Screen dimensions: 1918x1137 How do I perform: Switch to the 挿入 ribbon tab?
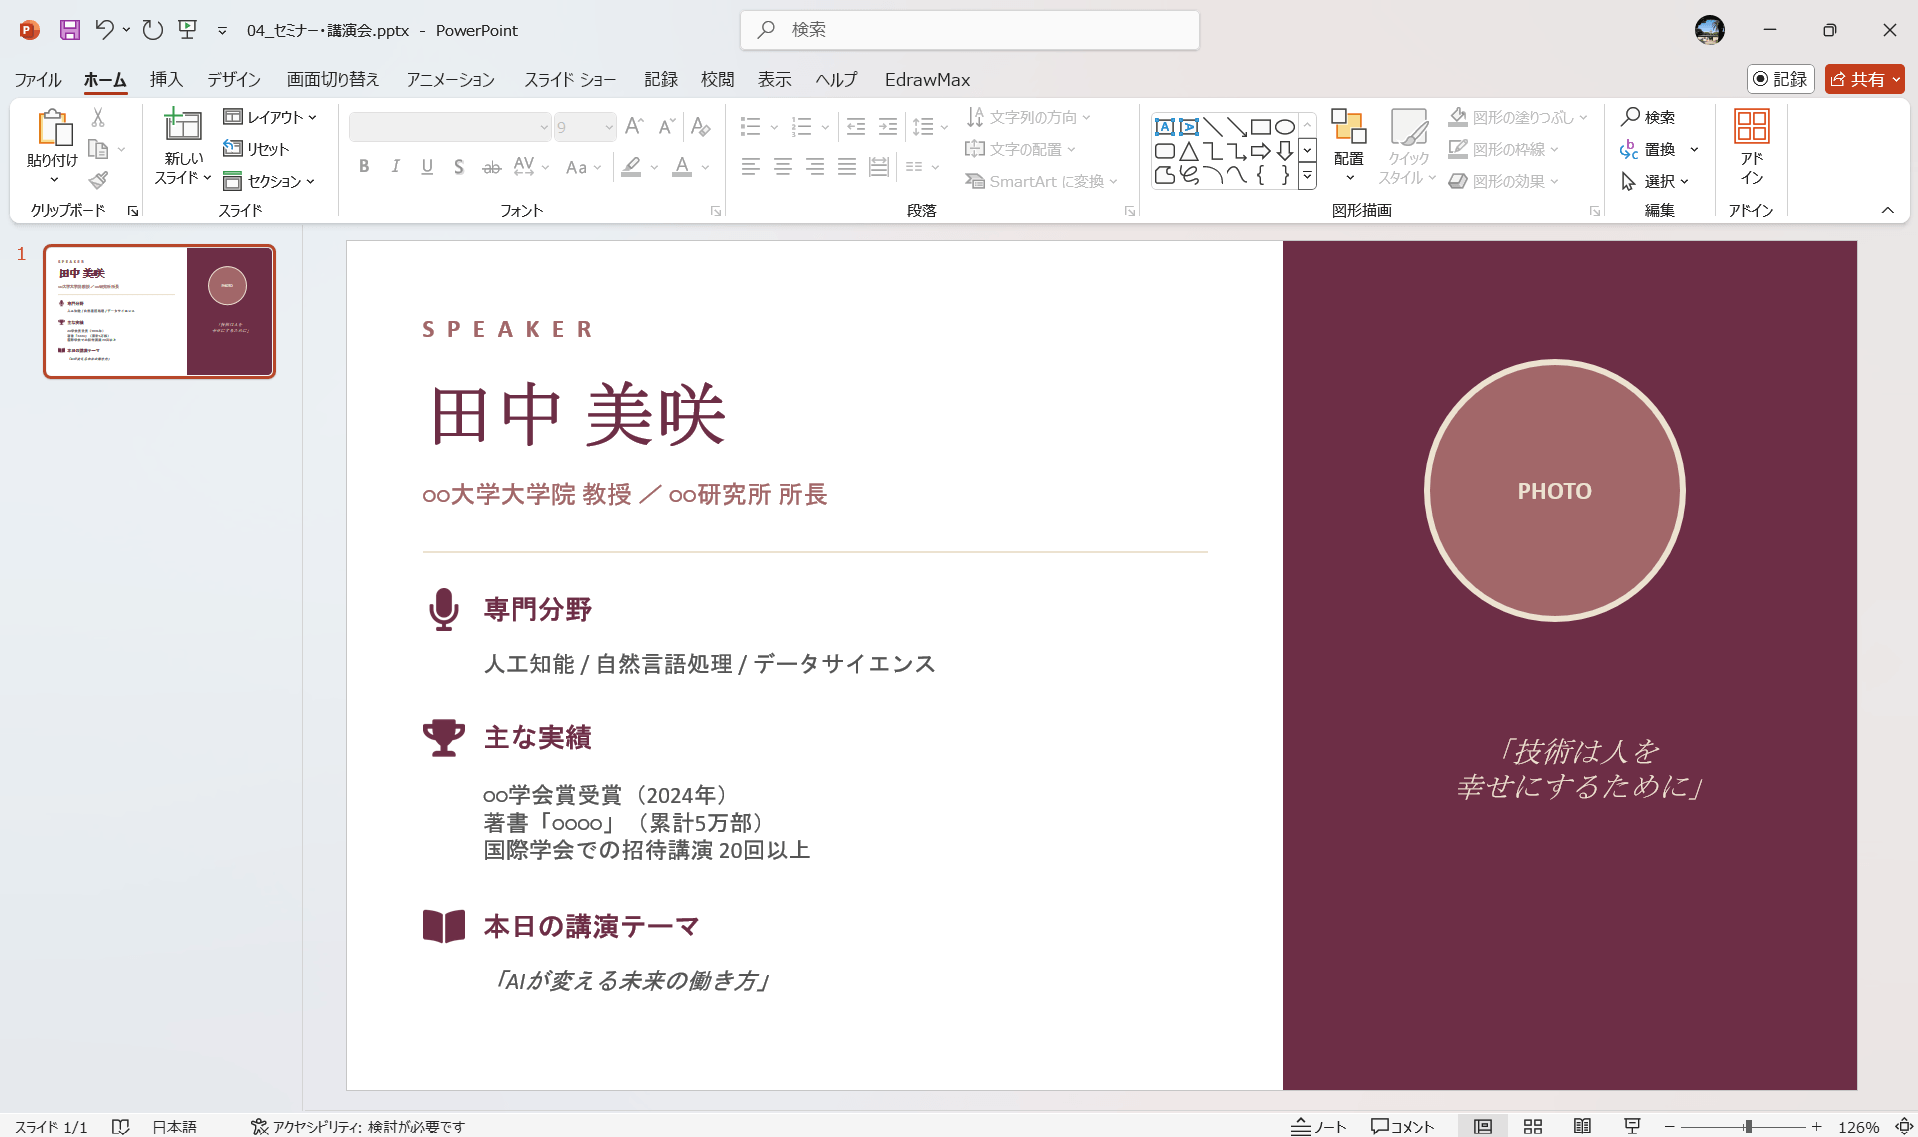tap(166, 79)
